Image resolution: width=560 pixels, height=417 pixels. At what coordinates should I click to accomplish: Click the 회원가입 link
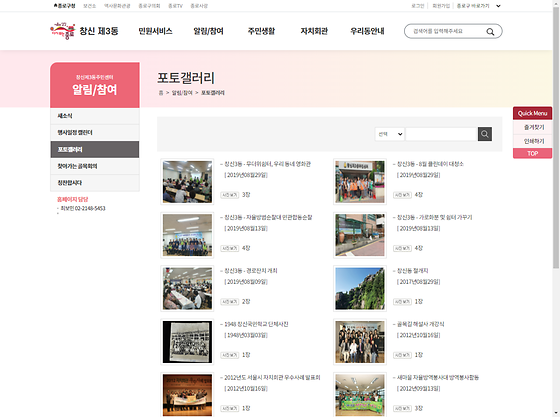tap(441, 6)
